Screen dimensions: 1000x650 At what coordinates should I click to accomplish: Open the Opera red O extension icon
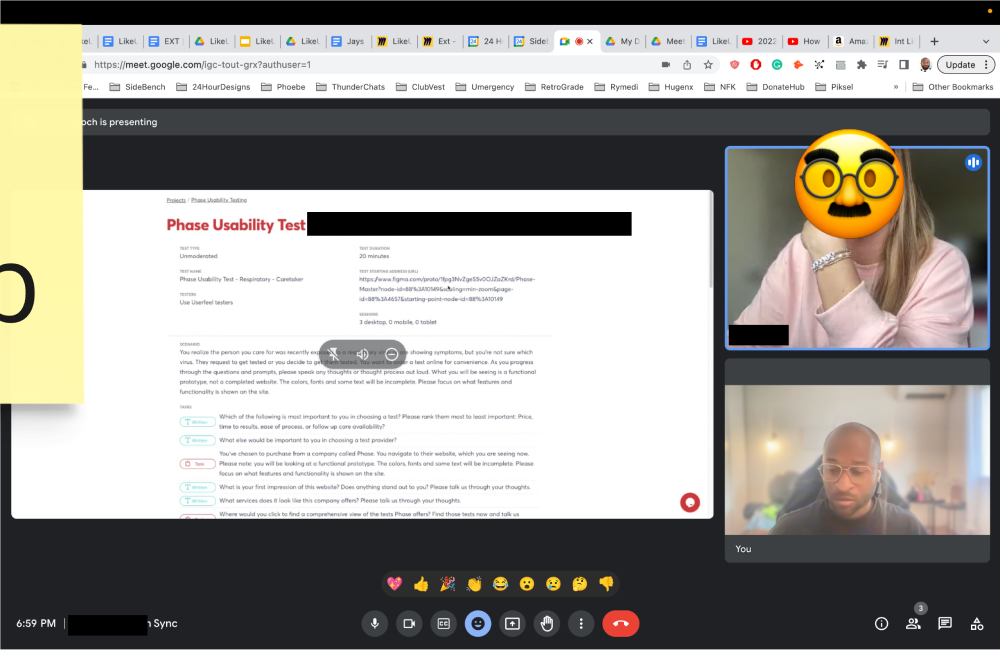pos(756,64)
